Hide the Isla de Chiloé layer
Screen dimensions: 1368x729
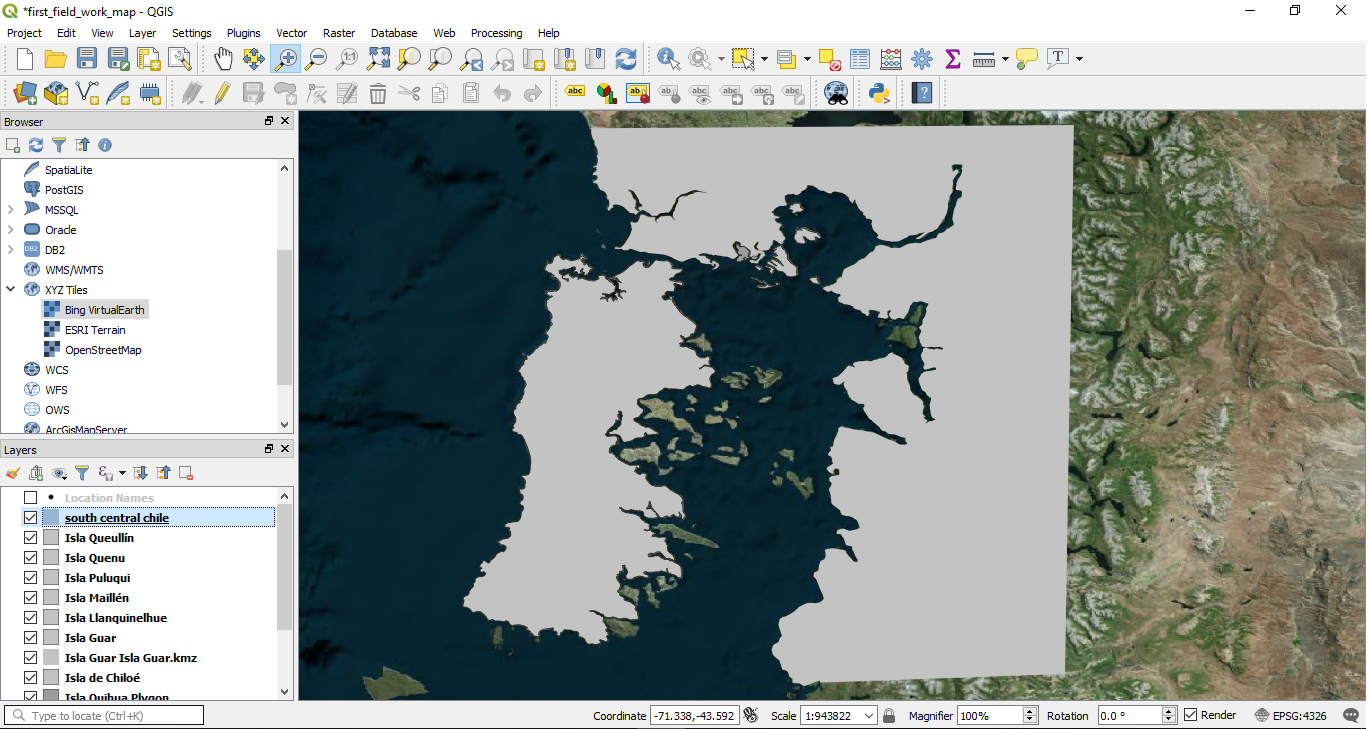pyautogui.click(x=31, y=678)
